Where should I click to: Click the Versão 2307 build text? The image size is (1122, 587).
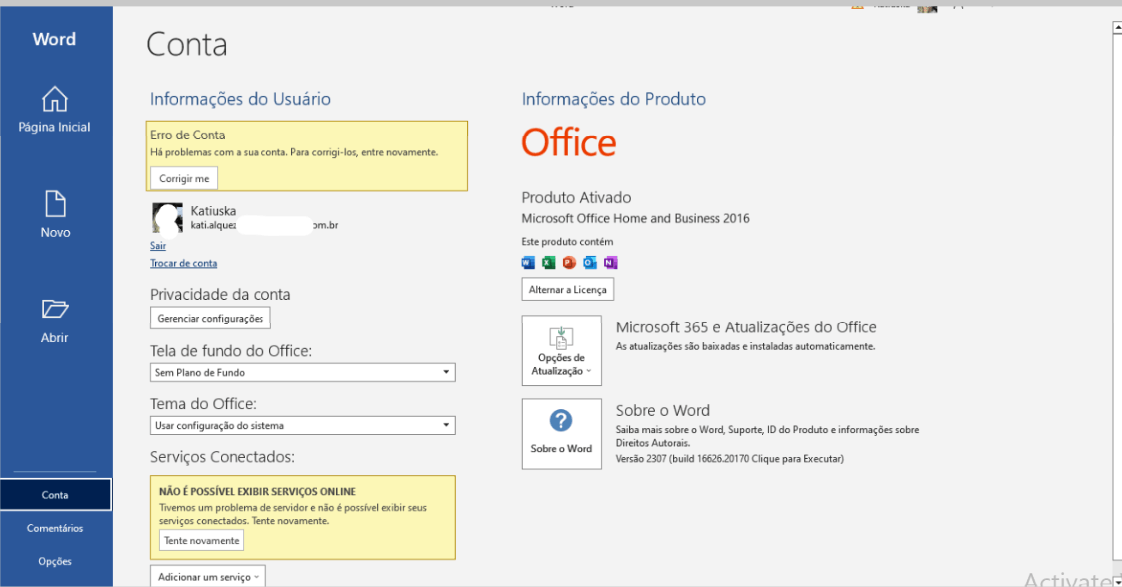[729, 459]
